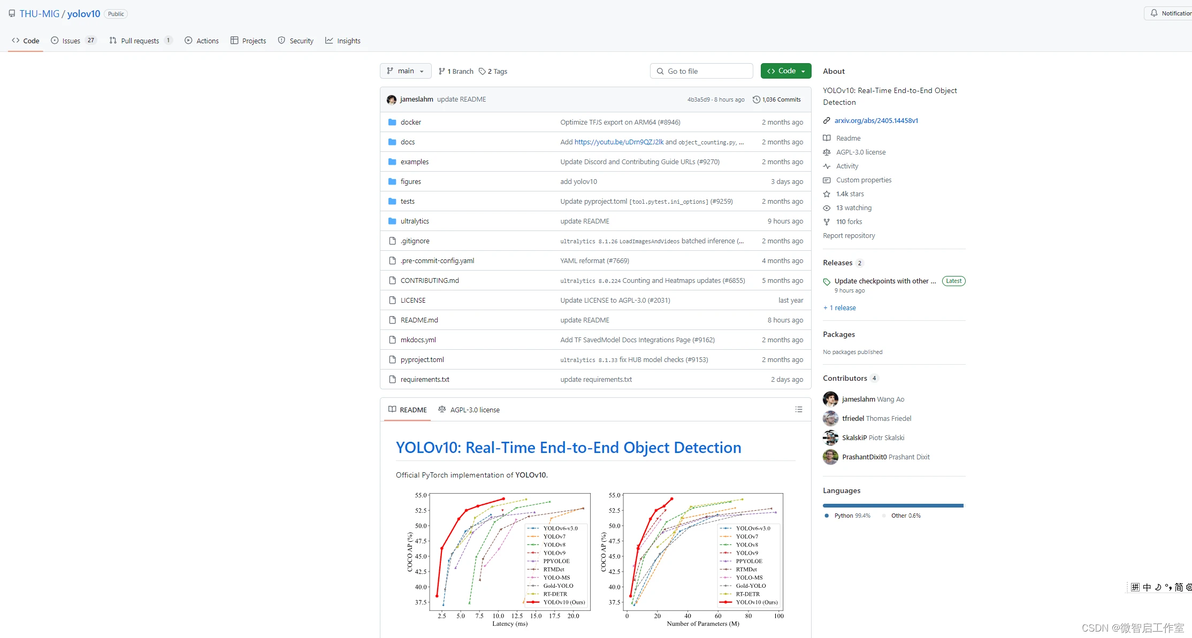The width and height of the screenshot is (1192, 638).
Task: Open the README.md file
Action: pos(419,320)
